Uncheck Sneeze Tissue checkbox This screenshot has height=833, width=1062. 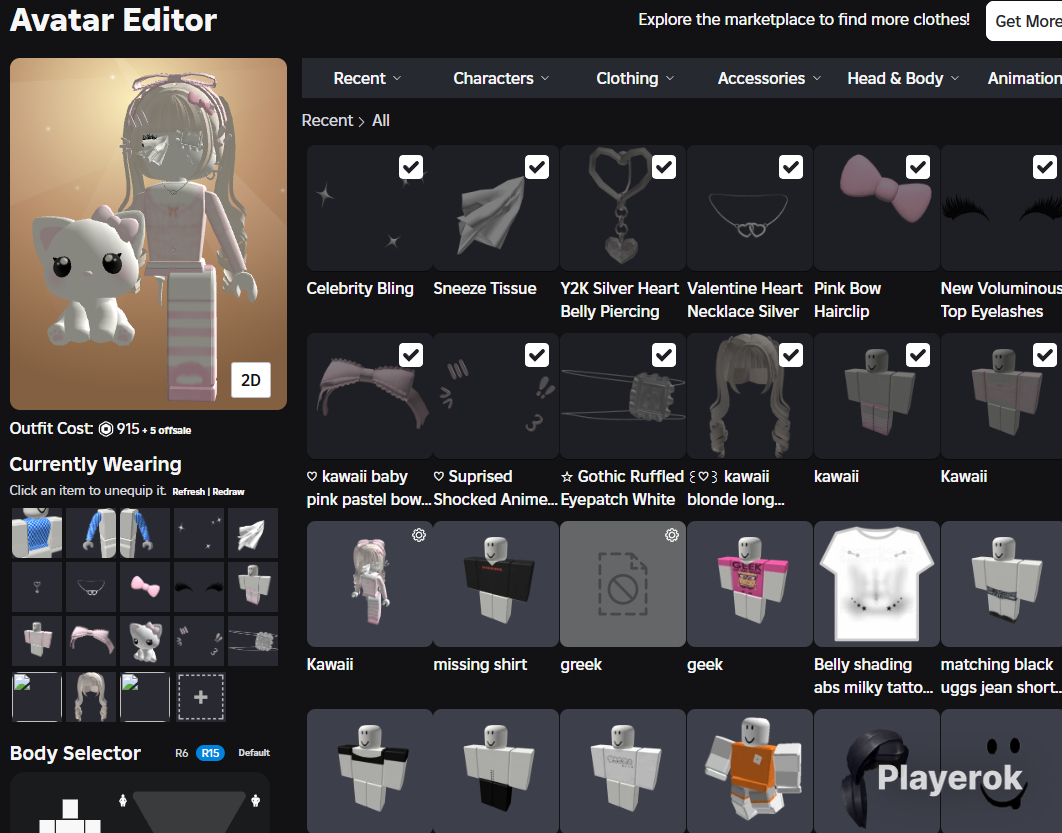click(537, 167)
